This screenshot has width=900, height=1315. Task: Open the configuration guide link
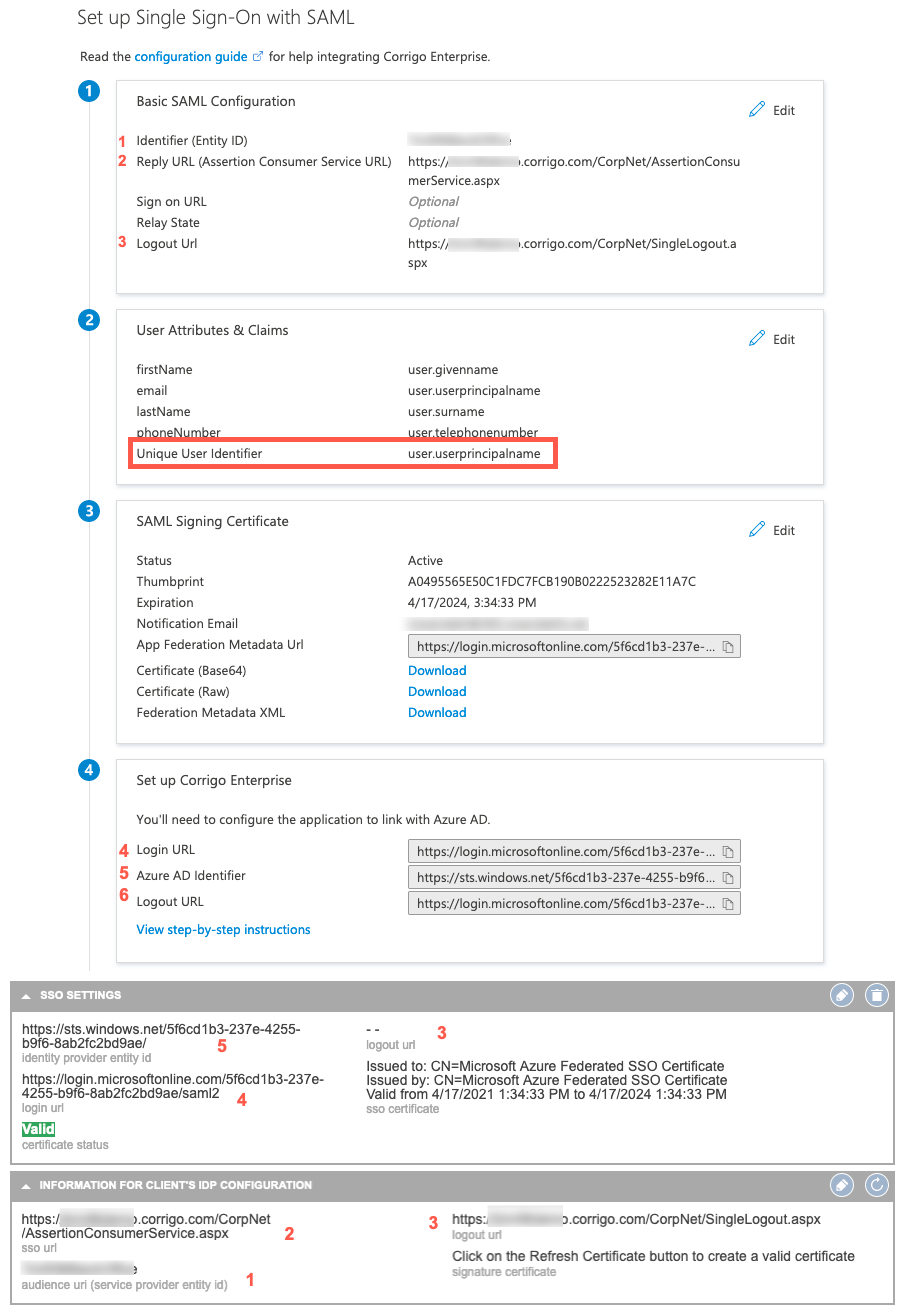point(192,57)
